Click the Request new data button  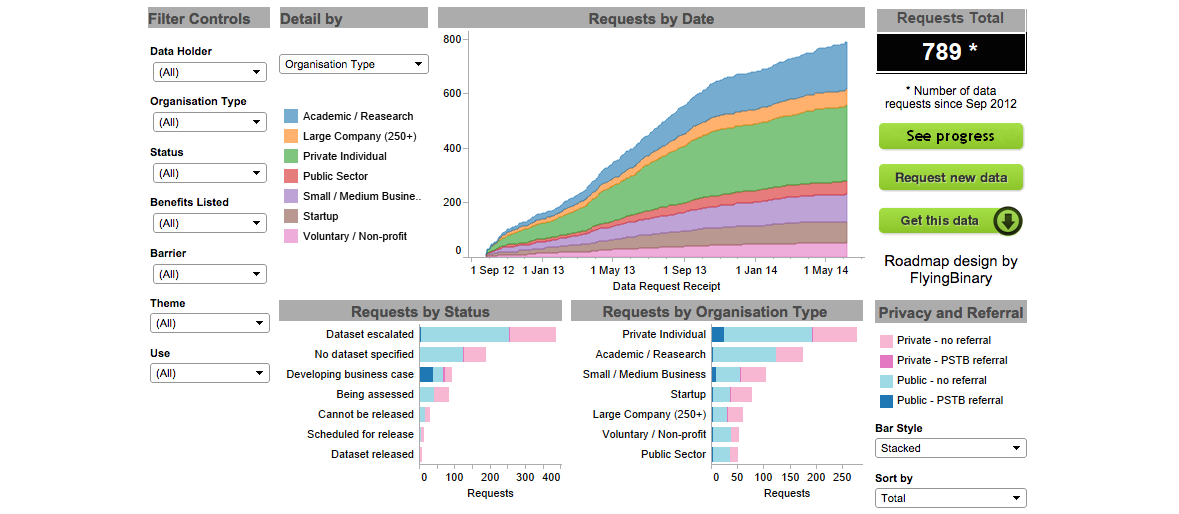pos(950,178)
